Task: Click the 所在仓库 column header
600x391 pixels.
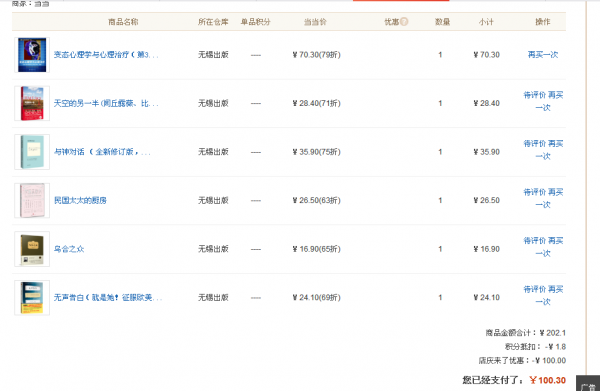Action: [213, 22]
